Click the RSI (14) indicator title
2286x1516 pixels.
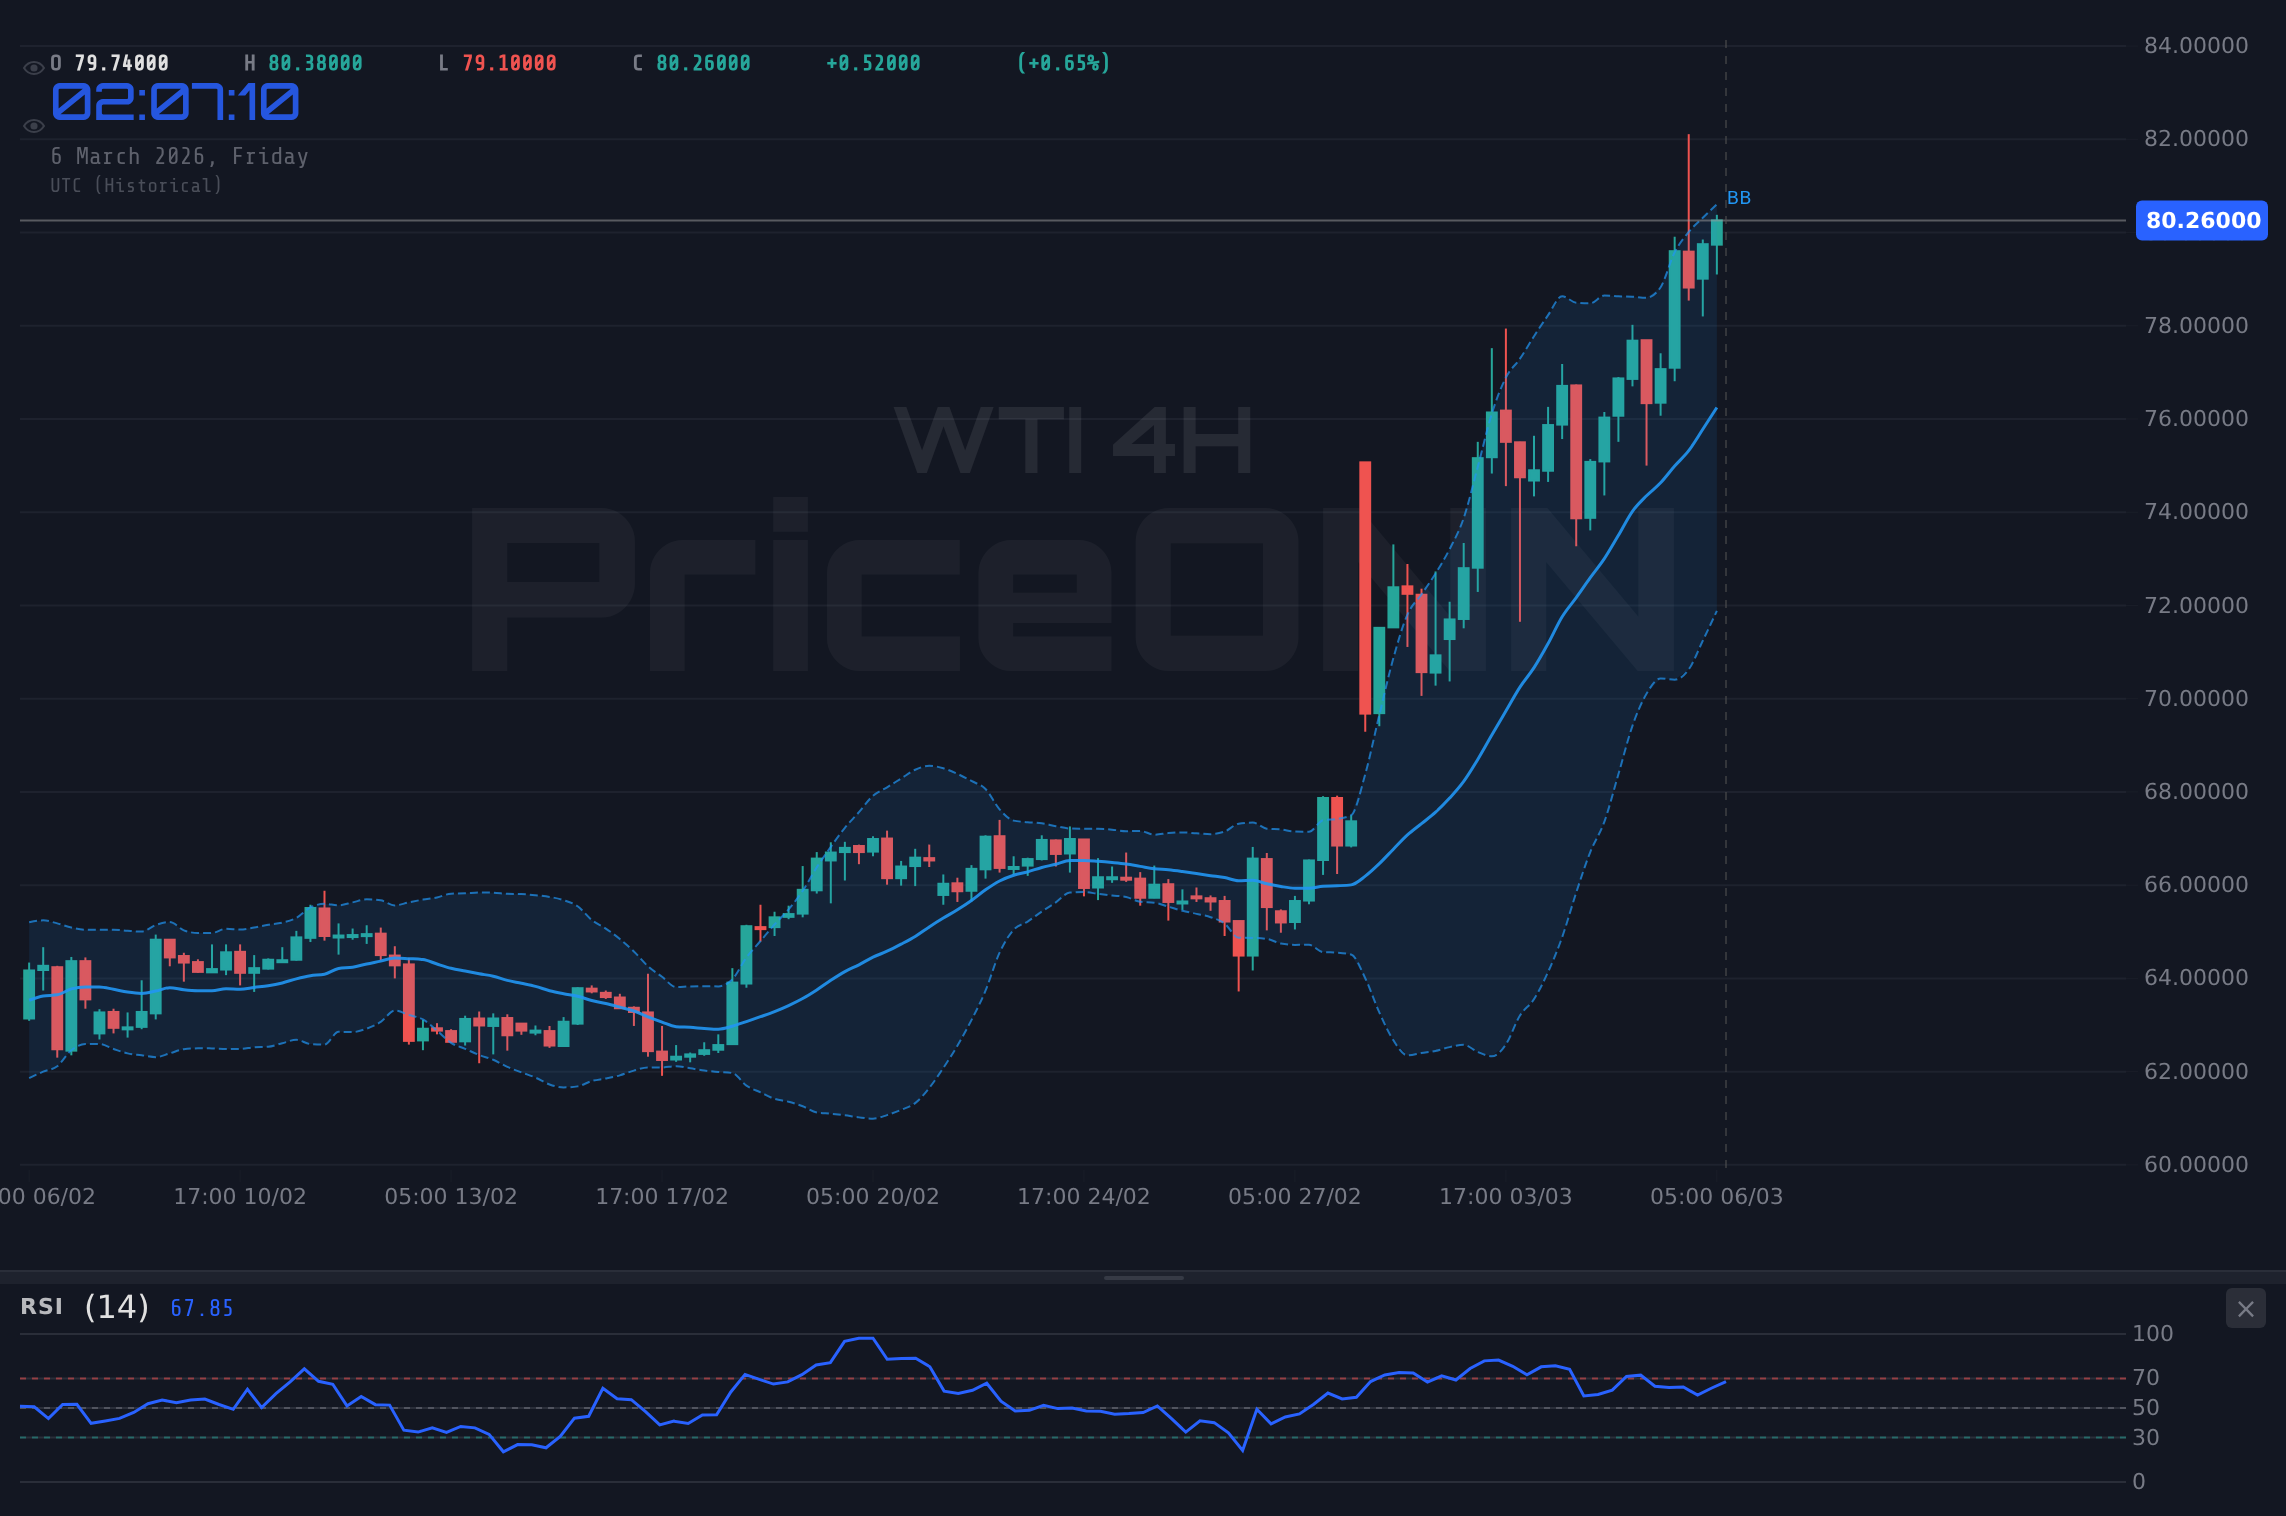pos(85,1307)
